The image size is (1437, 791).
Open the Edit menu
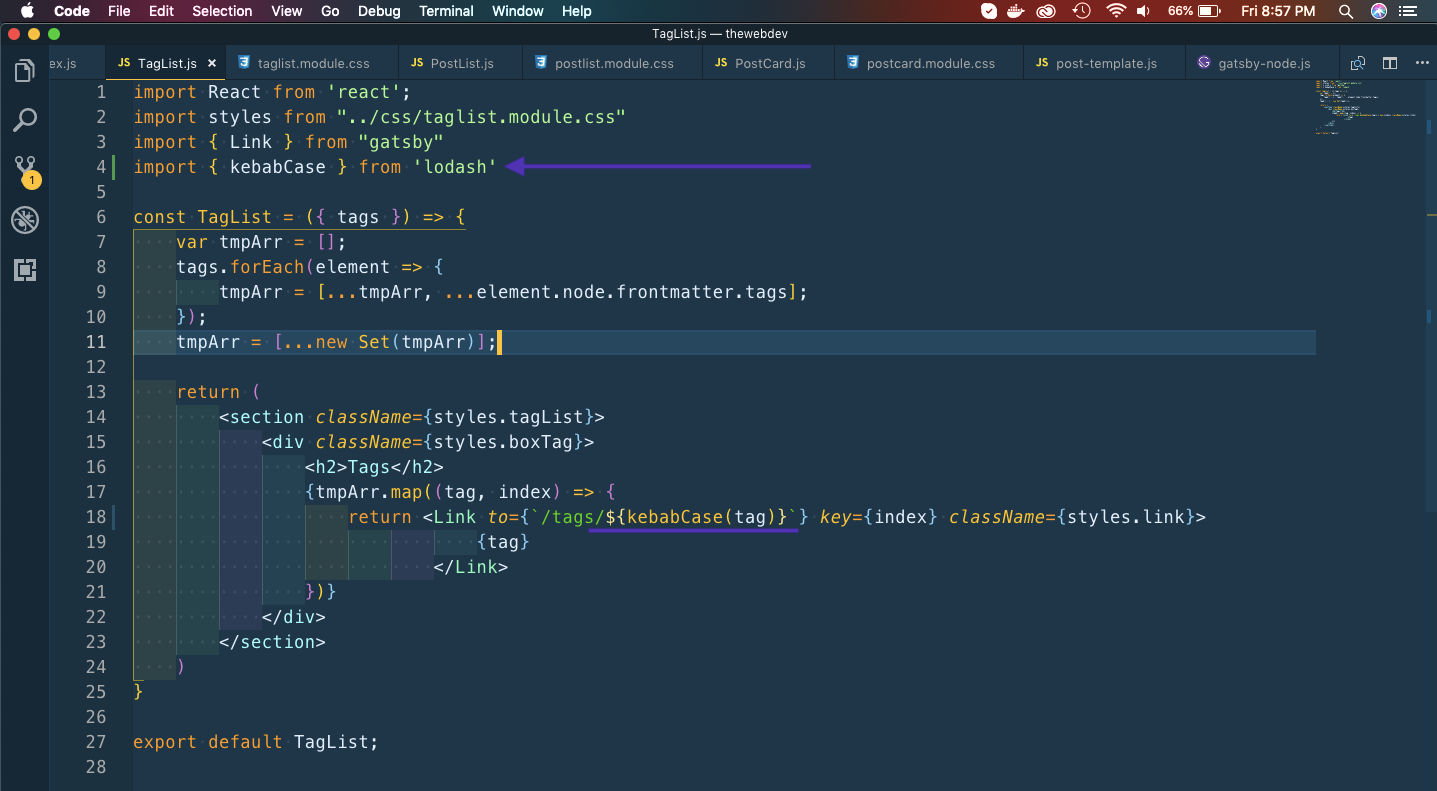point(161,11)
